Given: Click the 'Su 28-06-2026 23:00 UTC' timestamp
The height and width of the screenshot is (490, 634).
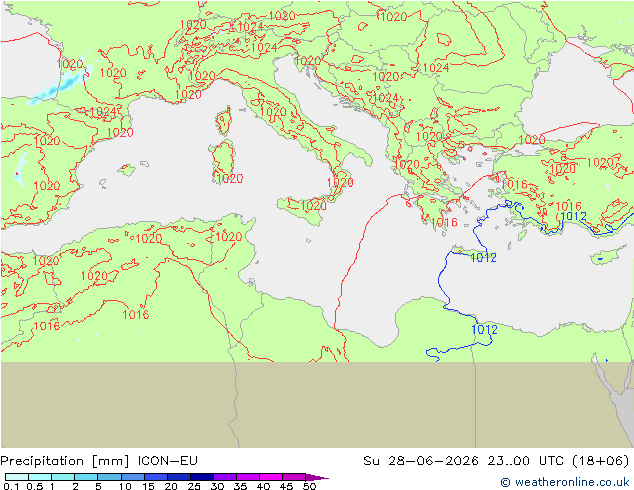Looking at the screenshot, I should tap(466, 461).
